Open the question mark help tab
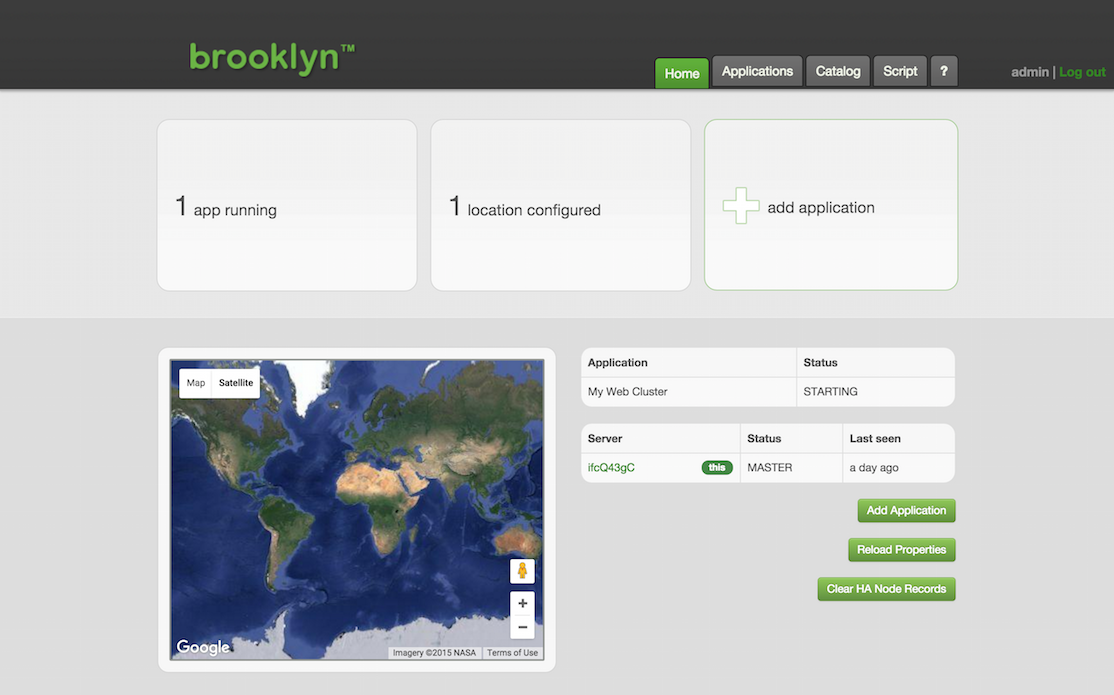Screen dimensions: 1114x695 click(x=944, y=72)
